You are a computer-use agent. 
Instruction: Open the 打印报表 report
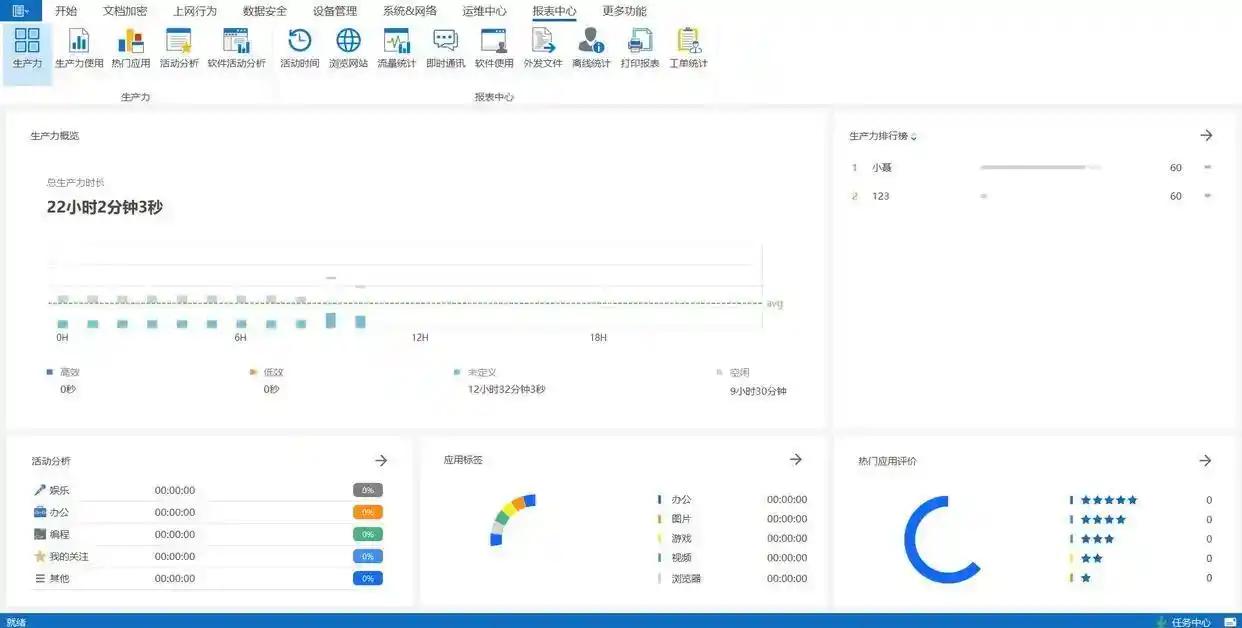click(640, 48)
